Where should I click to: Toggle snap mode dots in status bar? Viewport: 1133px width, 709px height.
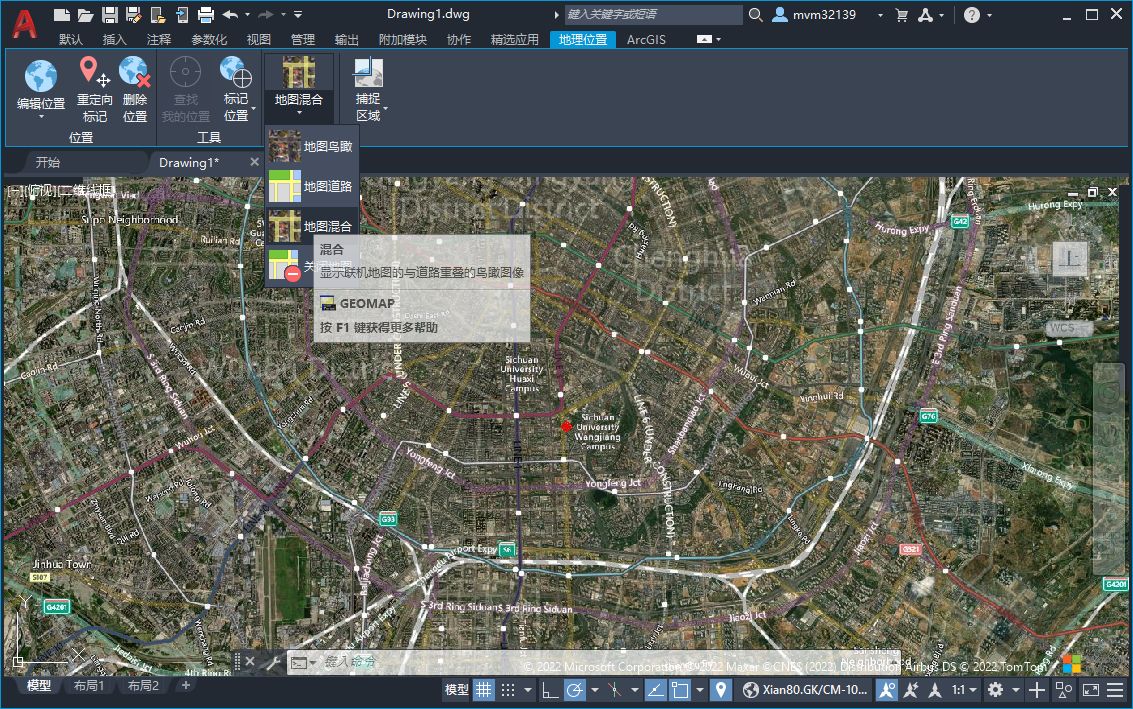pos(508,690)
